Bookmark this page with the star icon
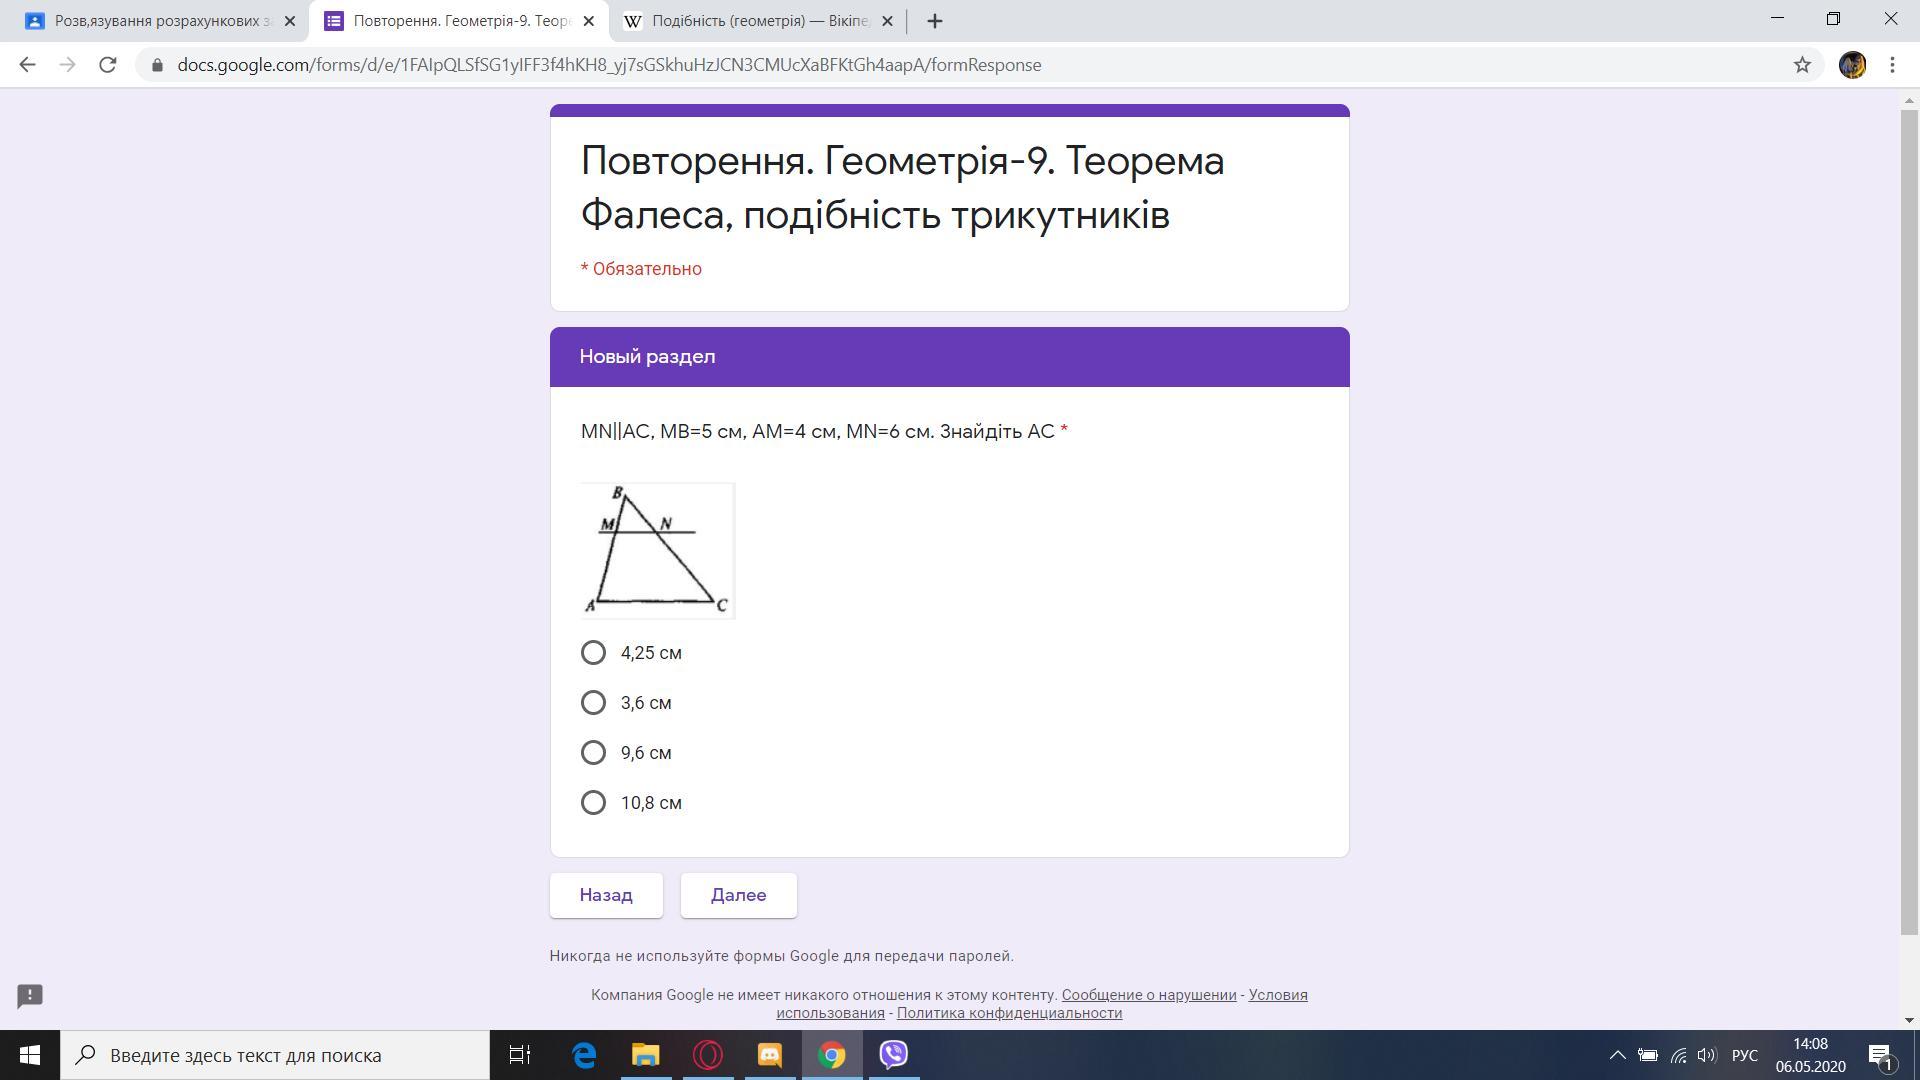 pos(1802,65)
